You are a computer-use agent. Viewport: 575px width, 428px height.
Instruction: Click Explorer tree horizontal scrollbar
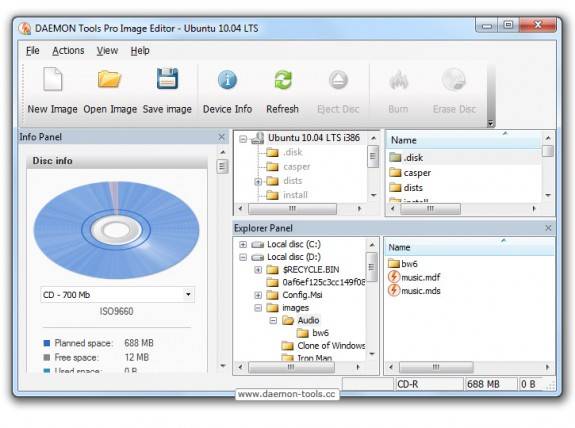pos(291,367)
